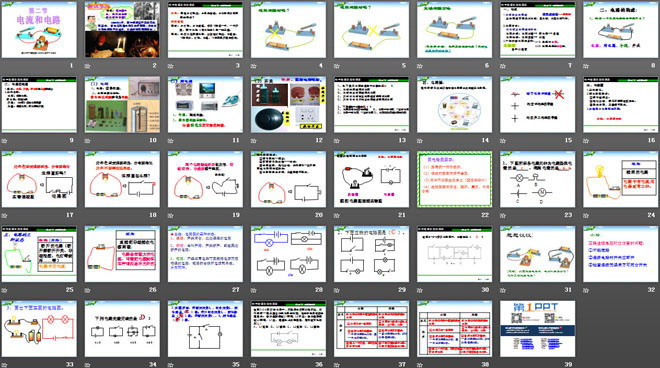The image size is (660, 368).
Task: Click the transition star icon under slide 19
Action: click(x=171, y=215)
